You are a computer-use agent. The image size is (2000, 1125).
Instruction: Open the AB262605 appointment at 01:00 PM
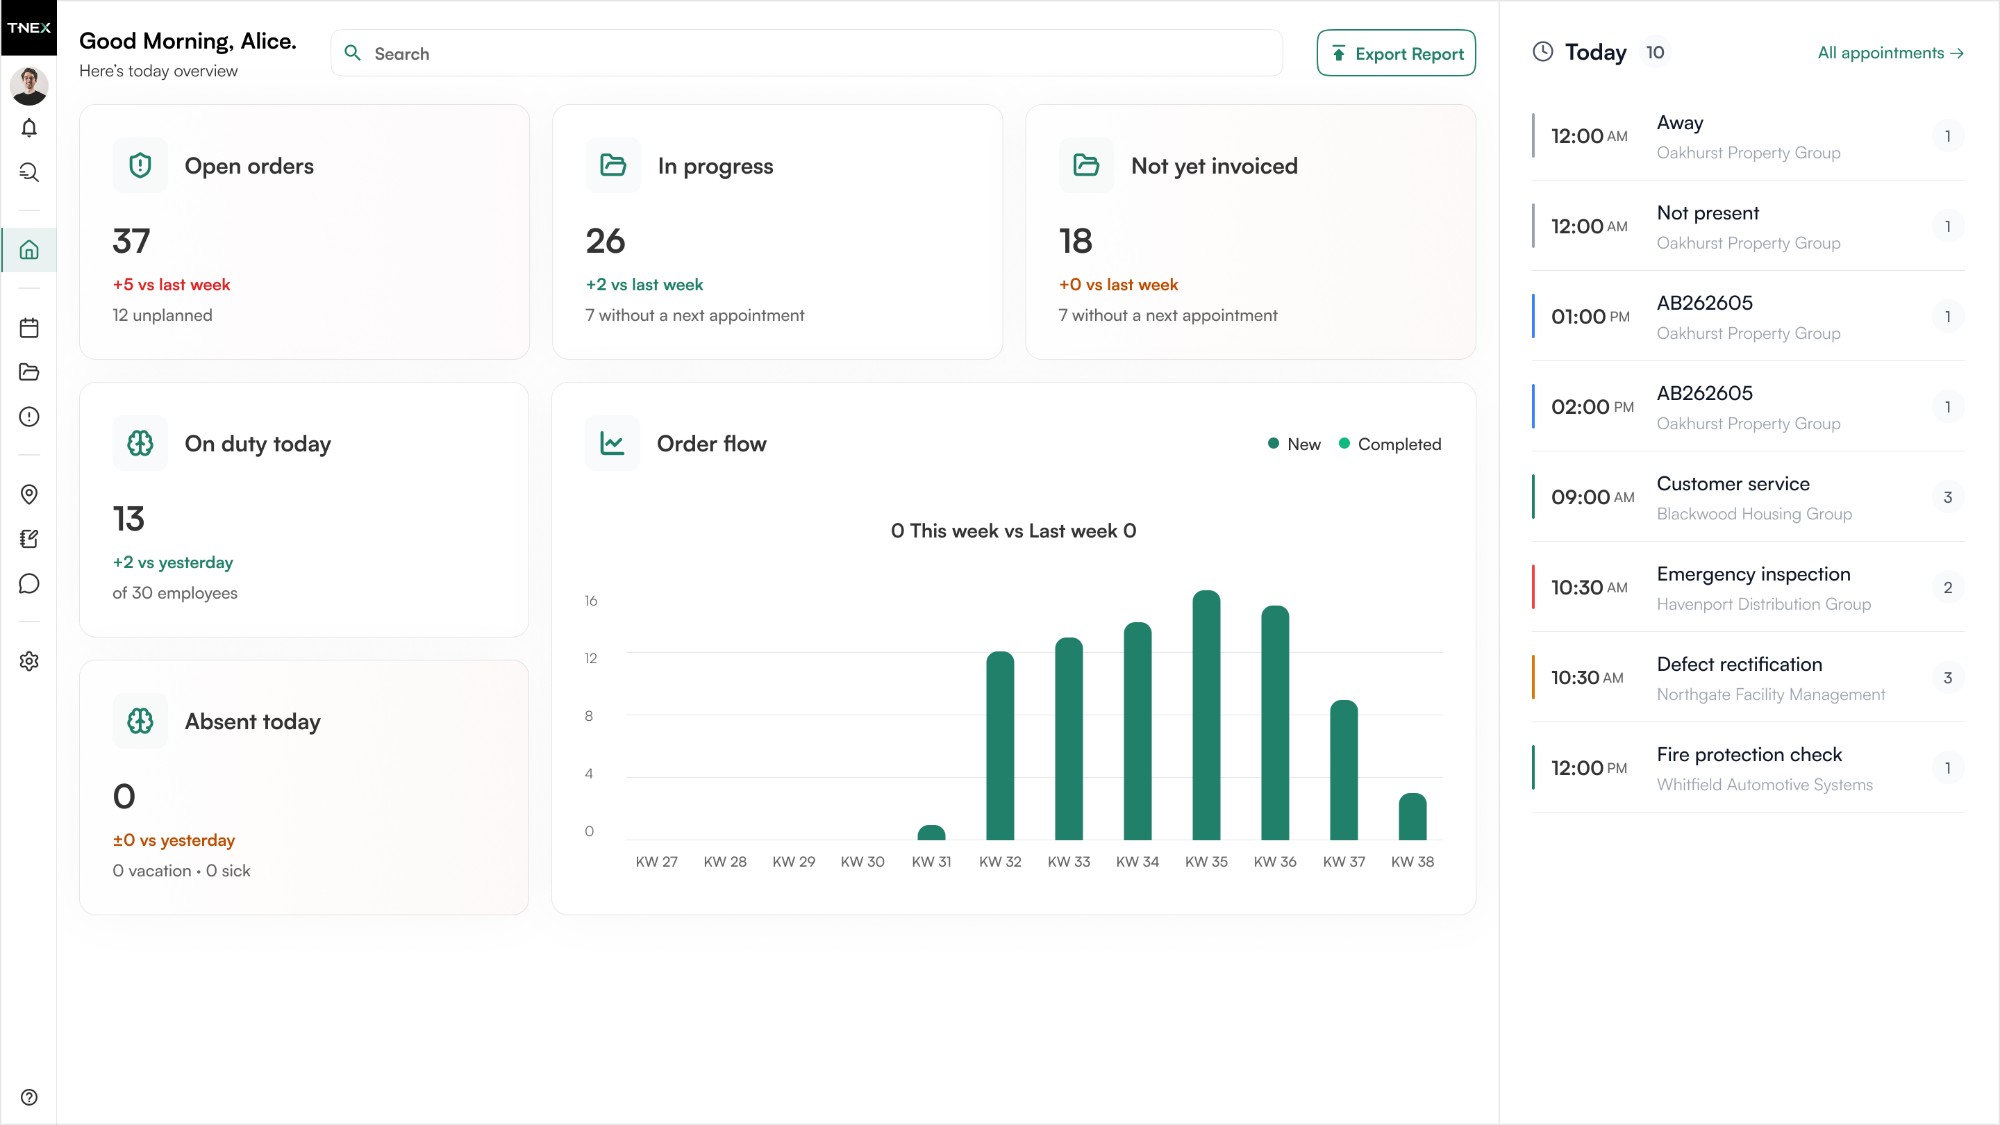1748,316
